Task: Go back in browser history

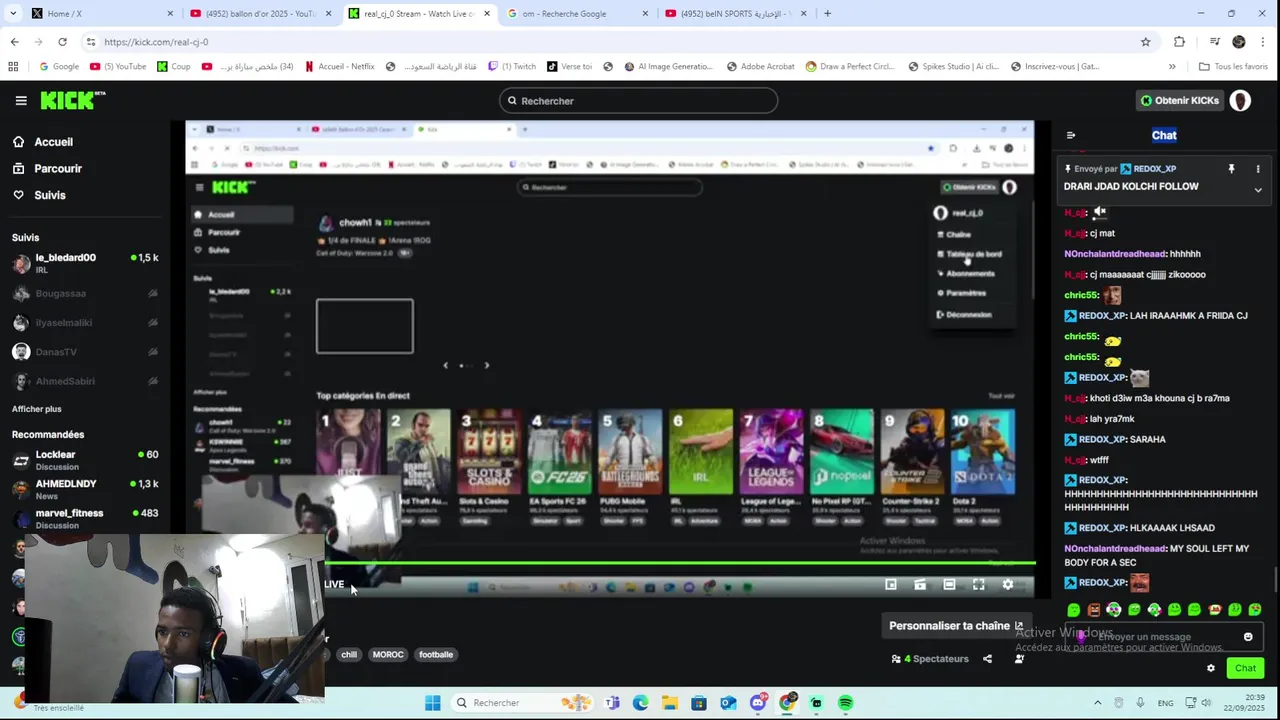Action: coord(14,42)
